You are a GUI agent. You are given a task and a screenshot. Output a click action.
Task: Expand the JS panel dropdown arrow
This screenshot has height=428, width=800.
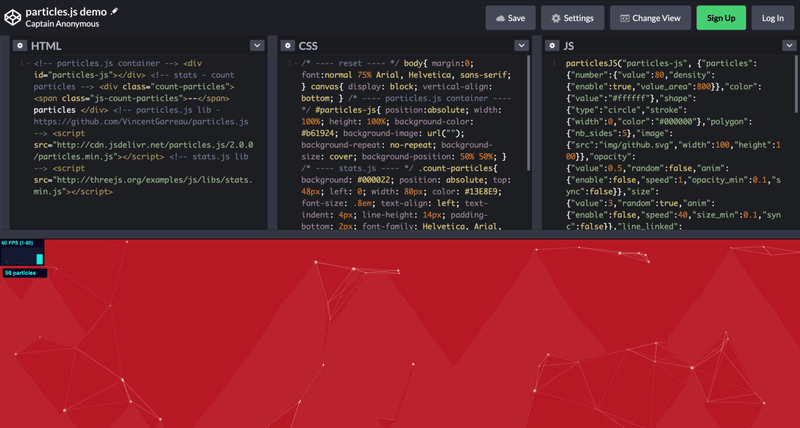(789, 45)
